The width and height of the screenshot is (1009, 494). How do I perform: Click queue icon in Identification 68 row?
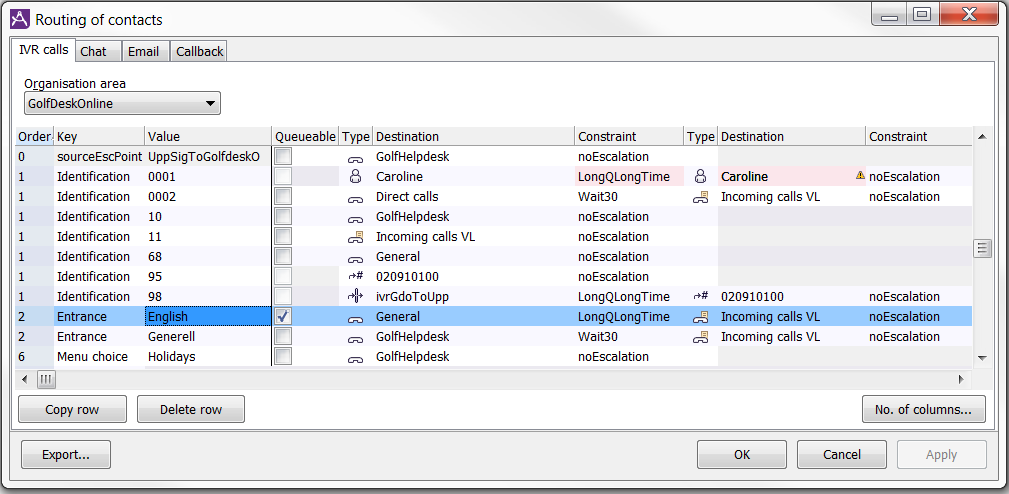(355, 257)
